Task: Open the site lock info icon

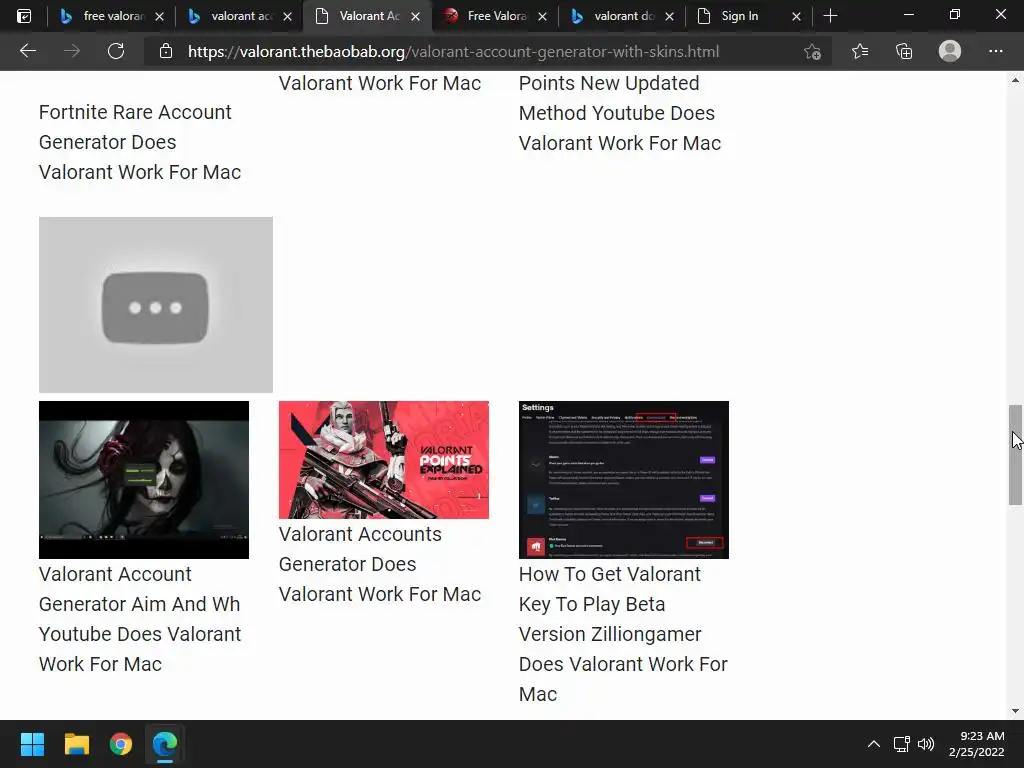Action: pyautogui.click(x=166, y=51)
